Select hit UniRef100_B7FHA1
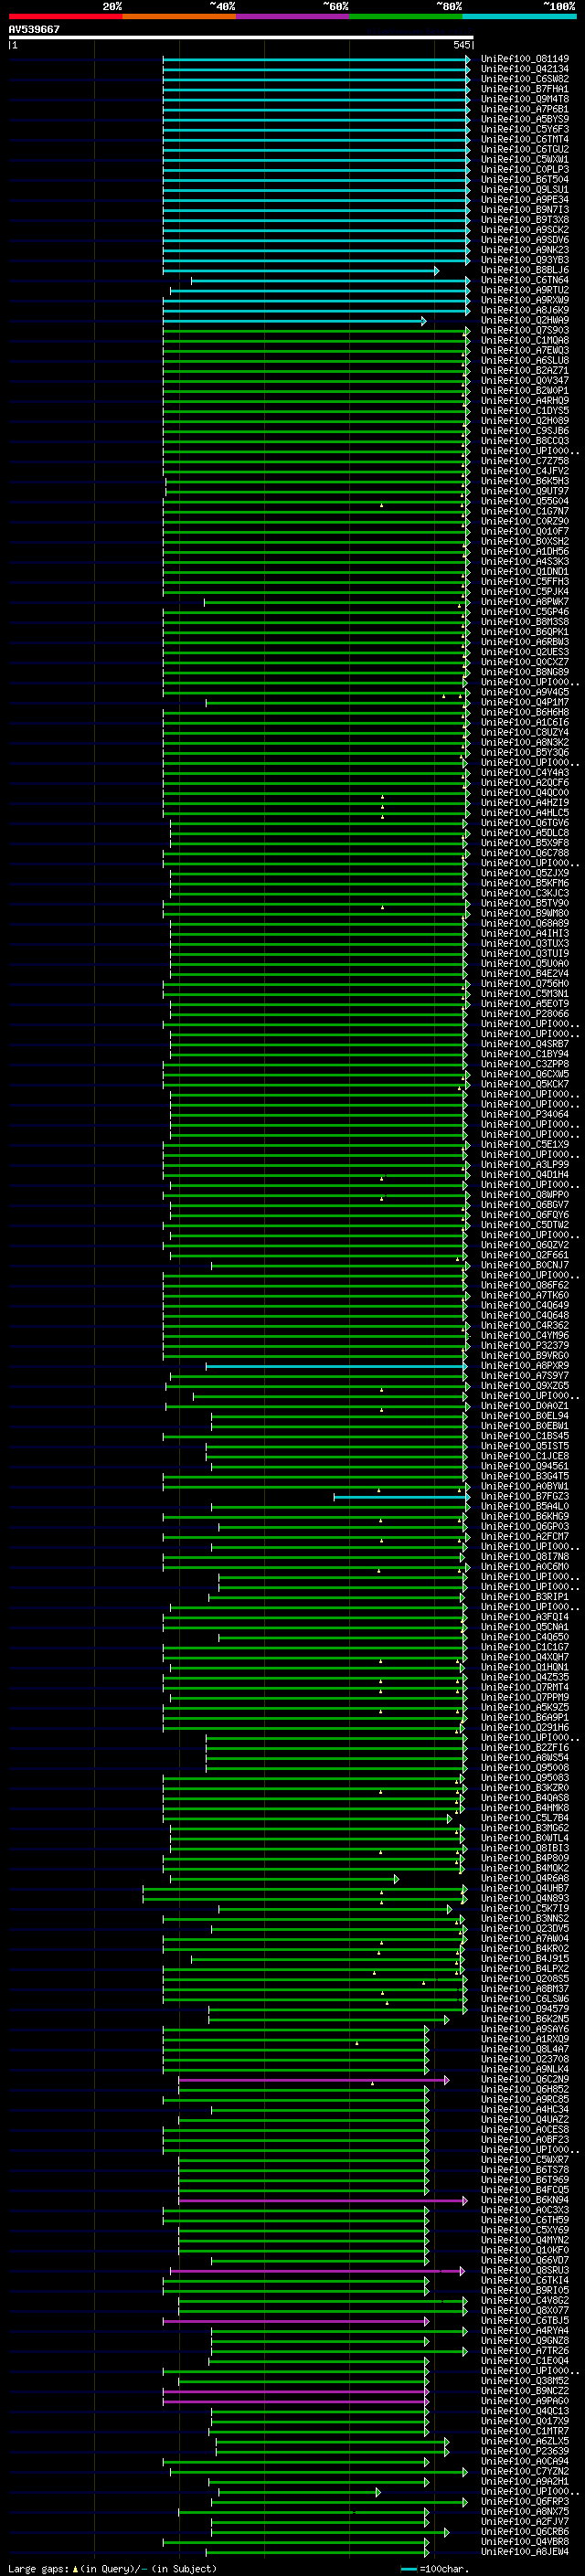Screen dimensions: 585x2576 pyautogui.click(x=525, y=89)
